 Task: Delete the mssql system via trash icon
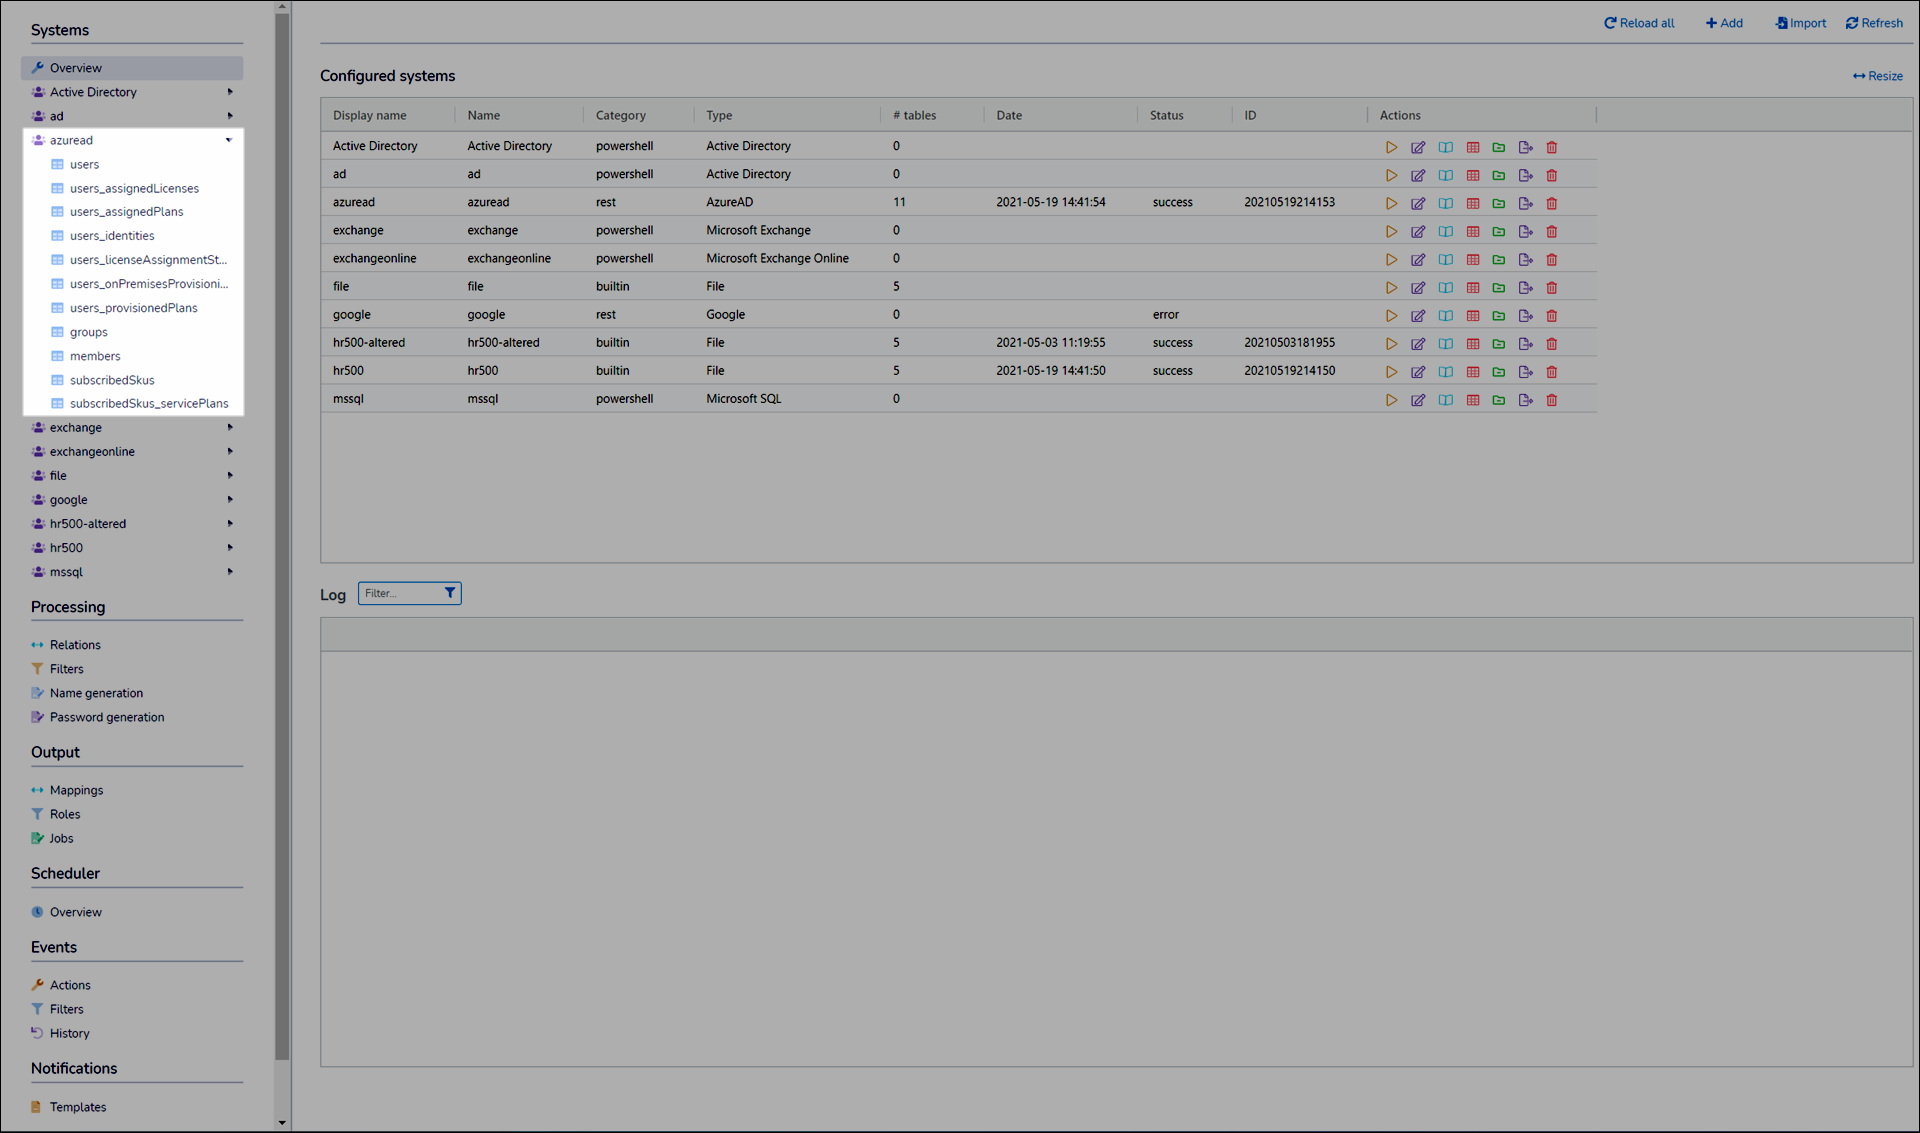[1552, 400]
